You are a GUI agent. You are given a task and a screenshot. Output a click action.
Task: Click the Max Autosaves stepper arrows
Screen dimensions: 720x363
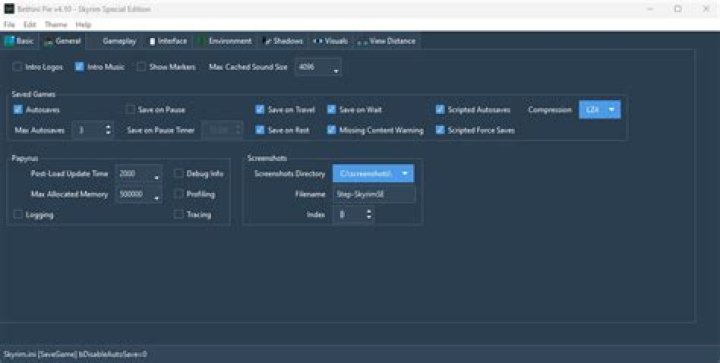point(108,130)
